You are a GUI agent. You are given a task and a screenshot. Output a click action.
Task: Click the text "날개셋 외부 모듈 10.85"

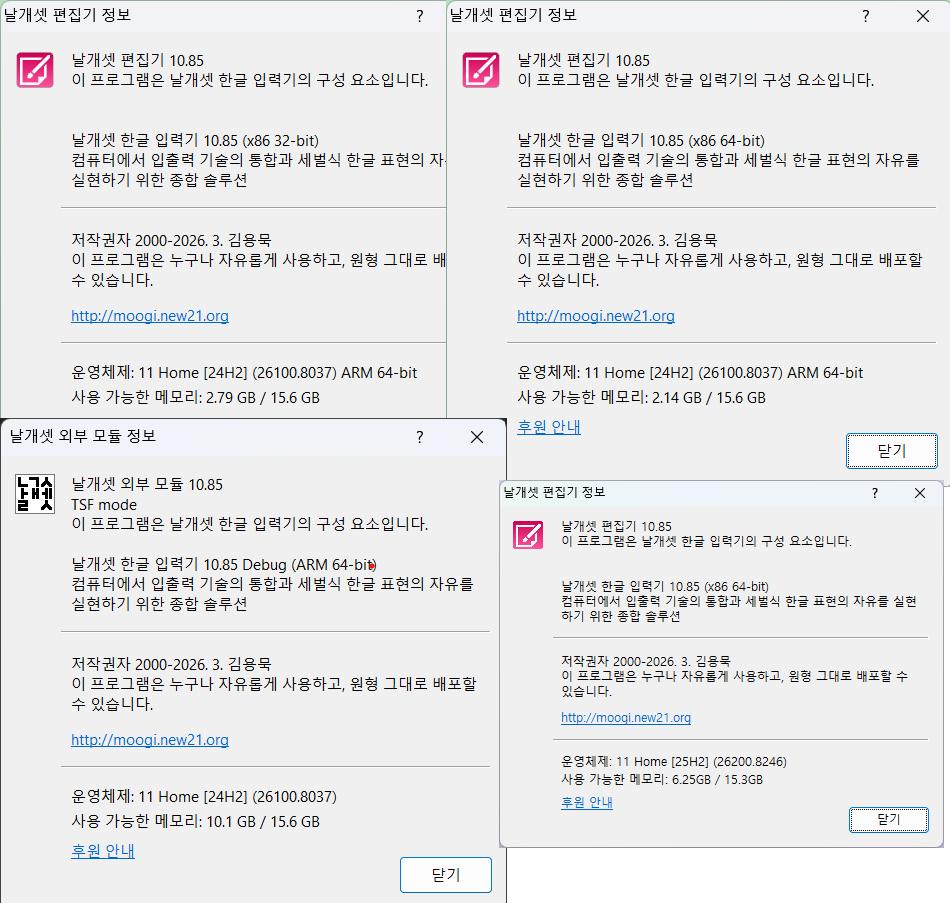coord(147,484)
